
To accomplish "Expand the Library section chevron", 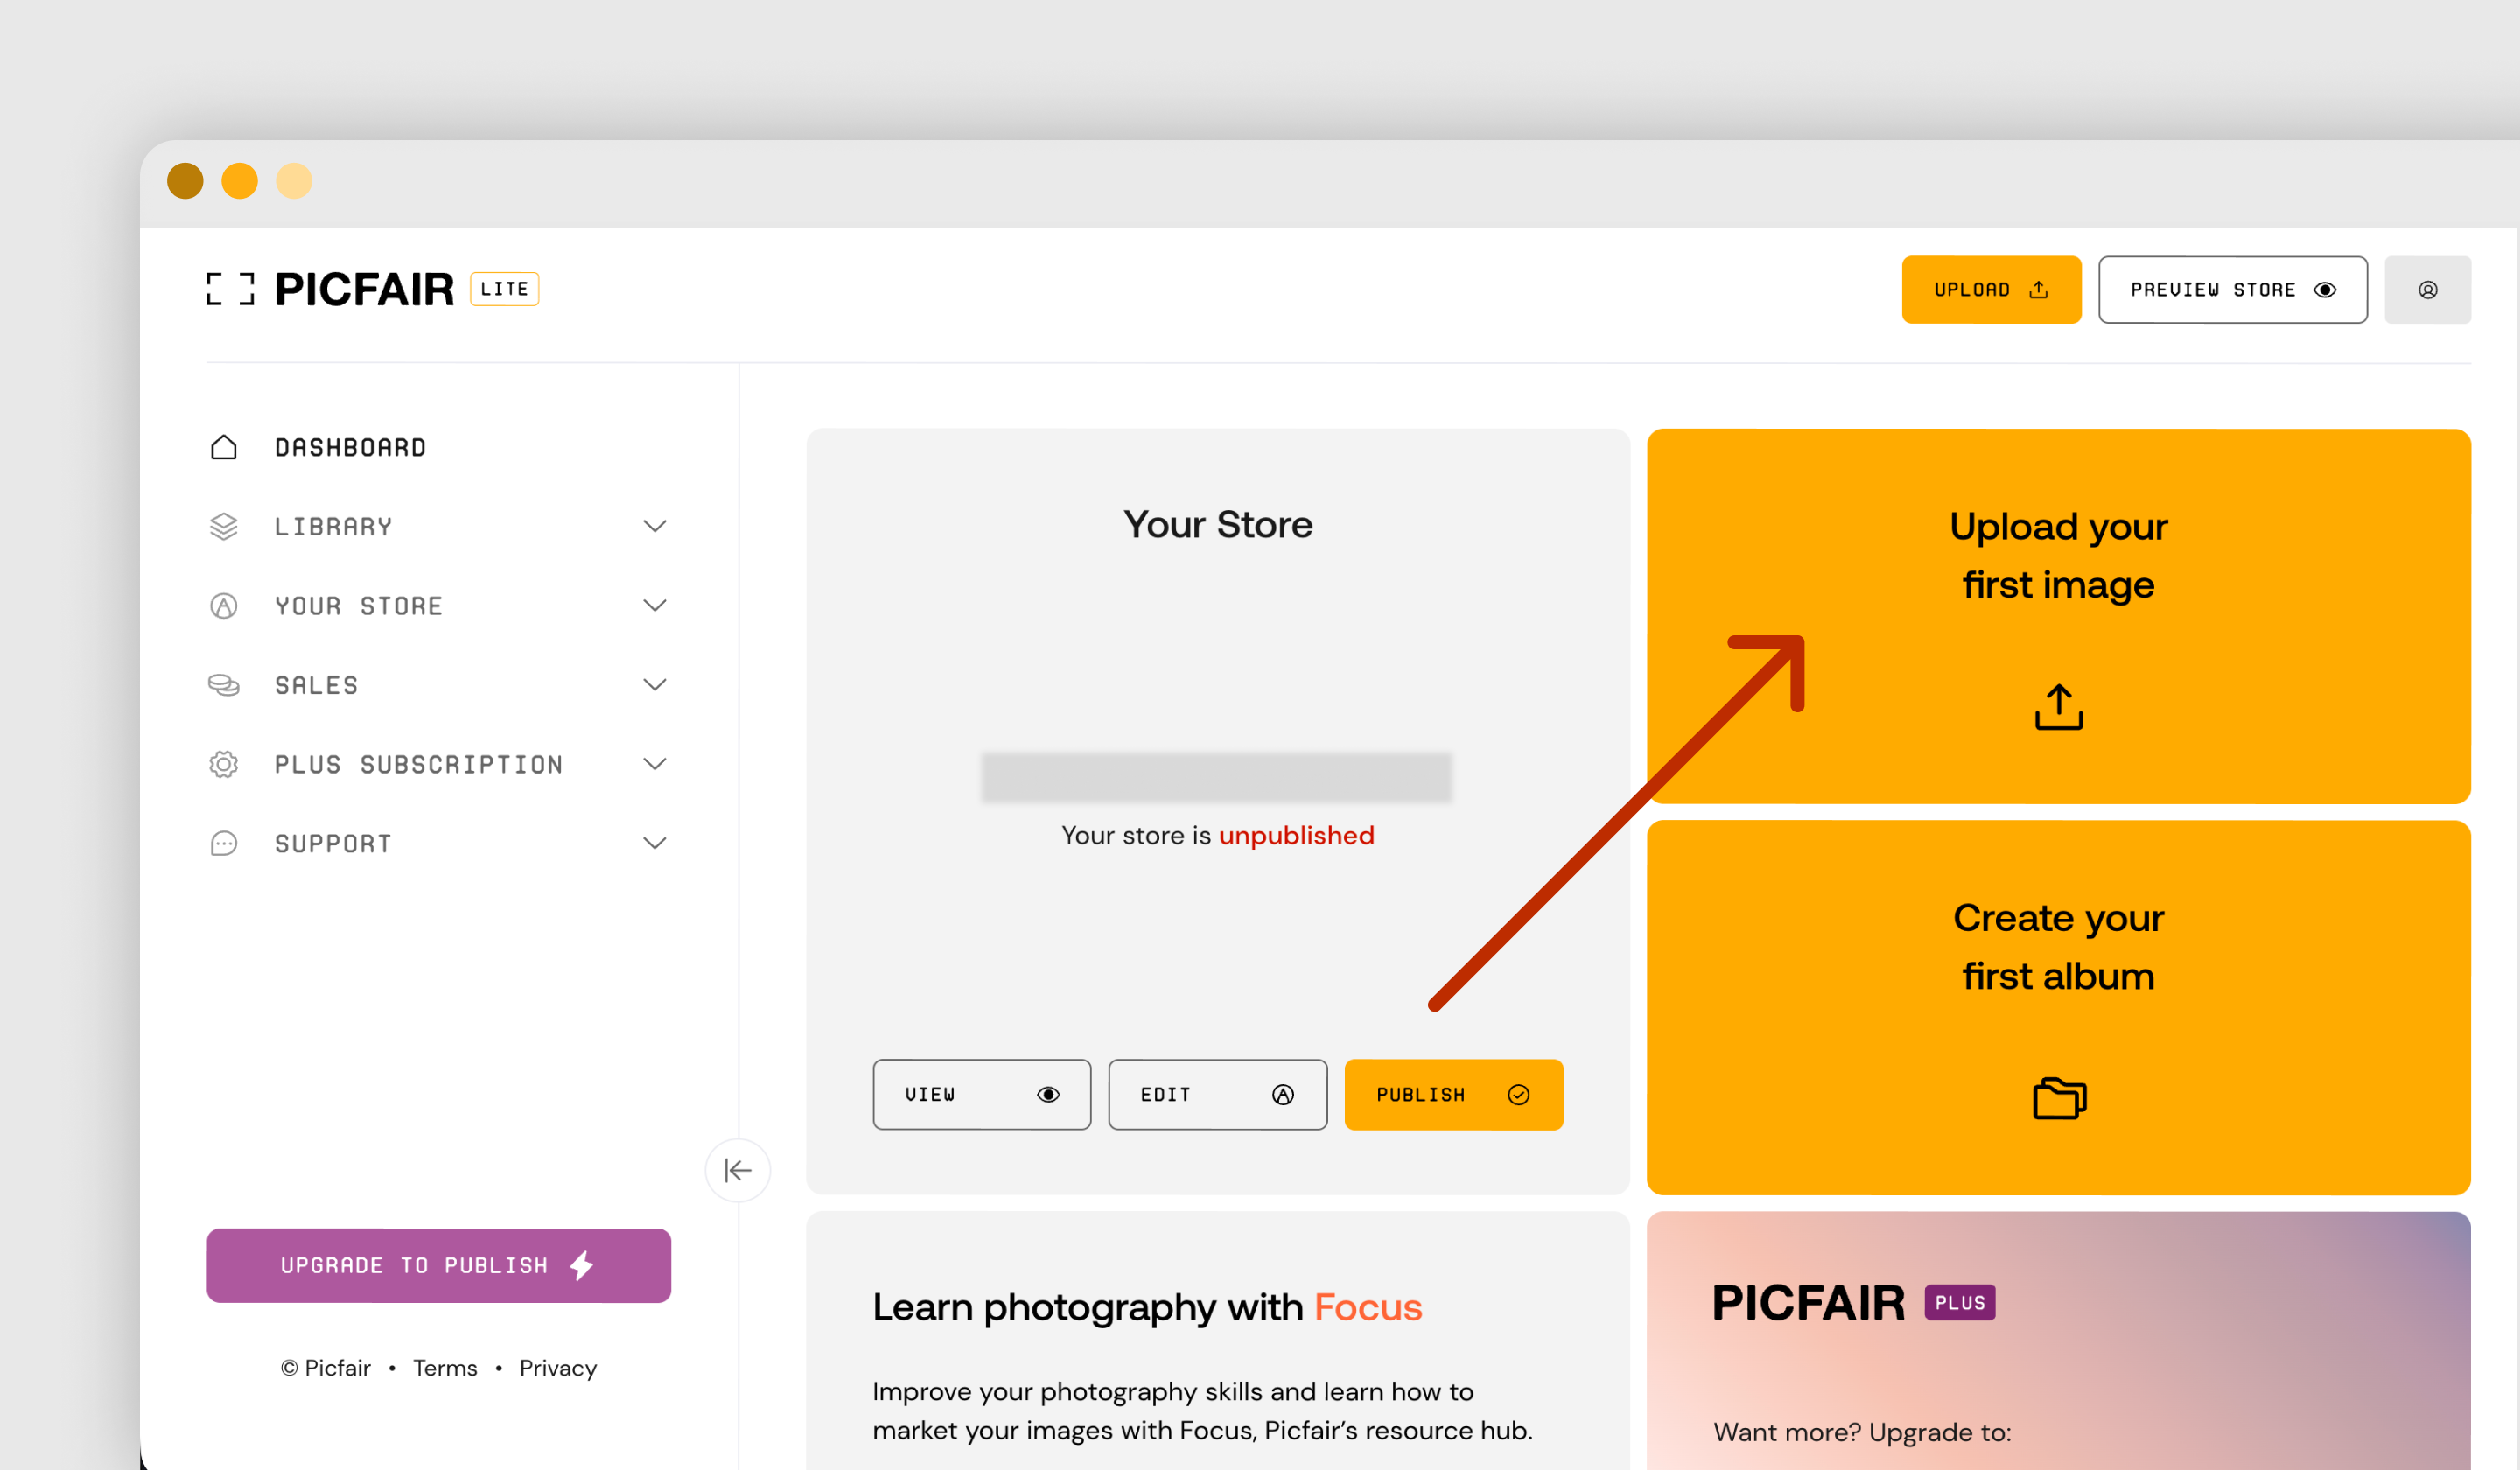I will pyautogui.click(x=655, y=526).
